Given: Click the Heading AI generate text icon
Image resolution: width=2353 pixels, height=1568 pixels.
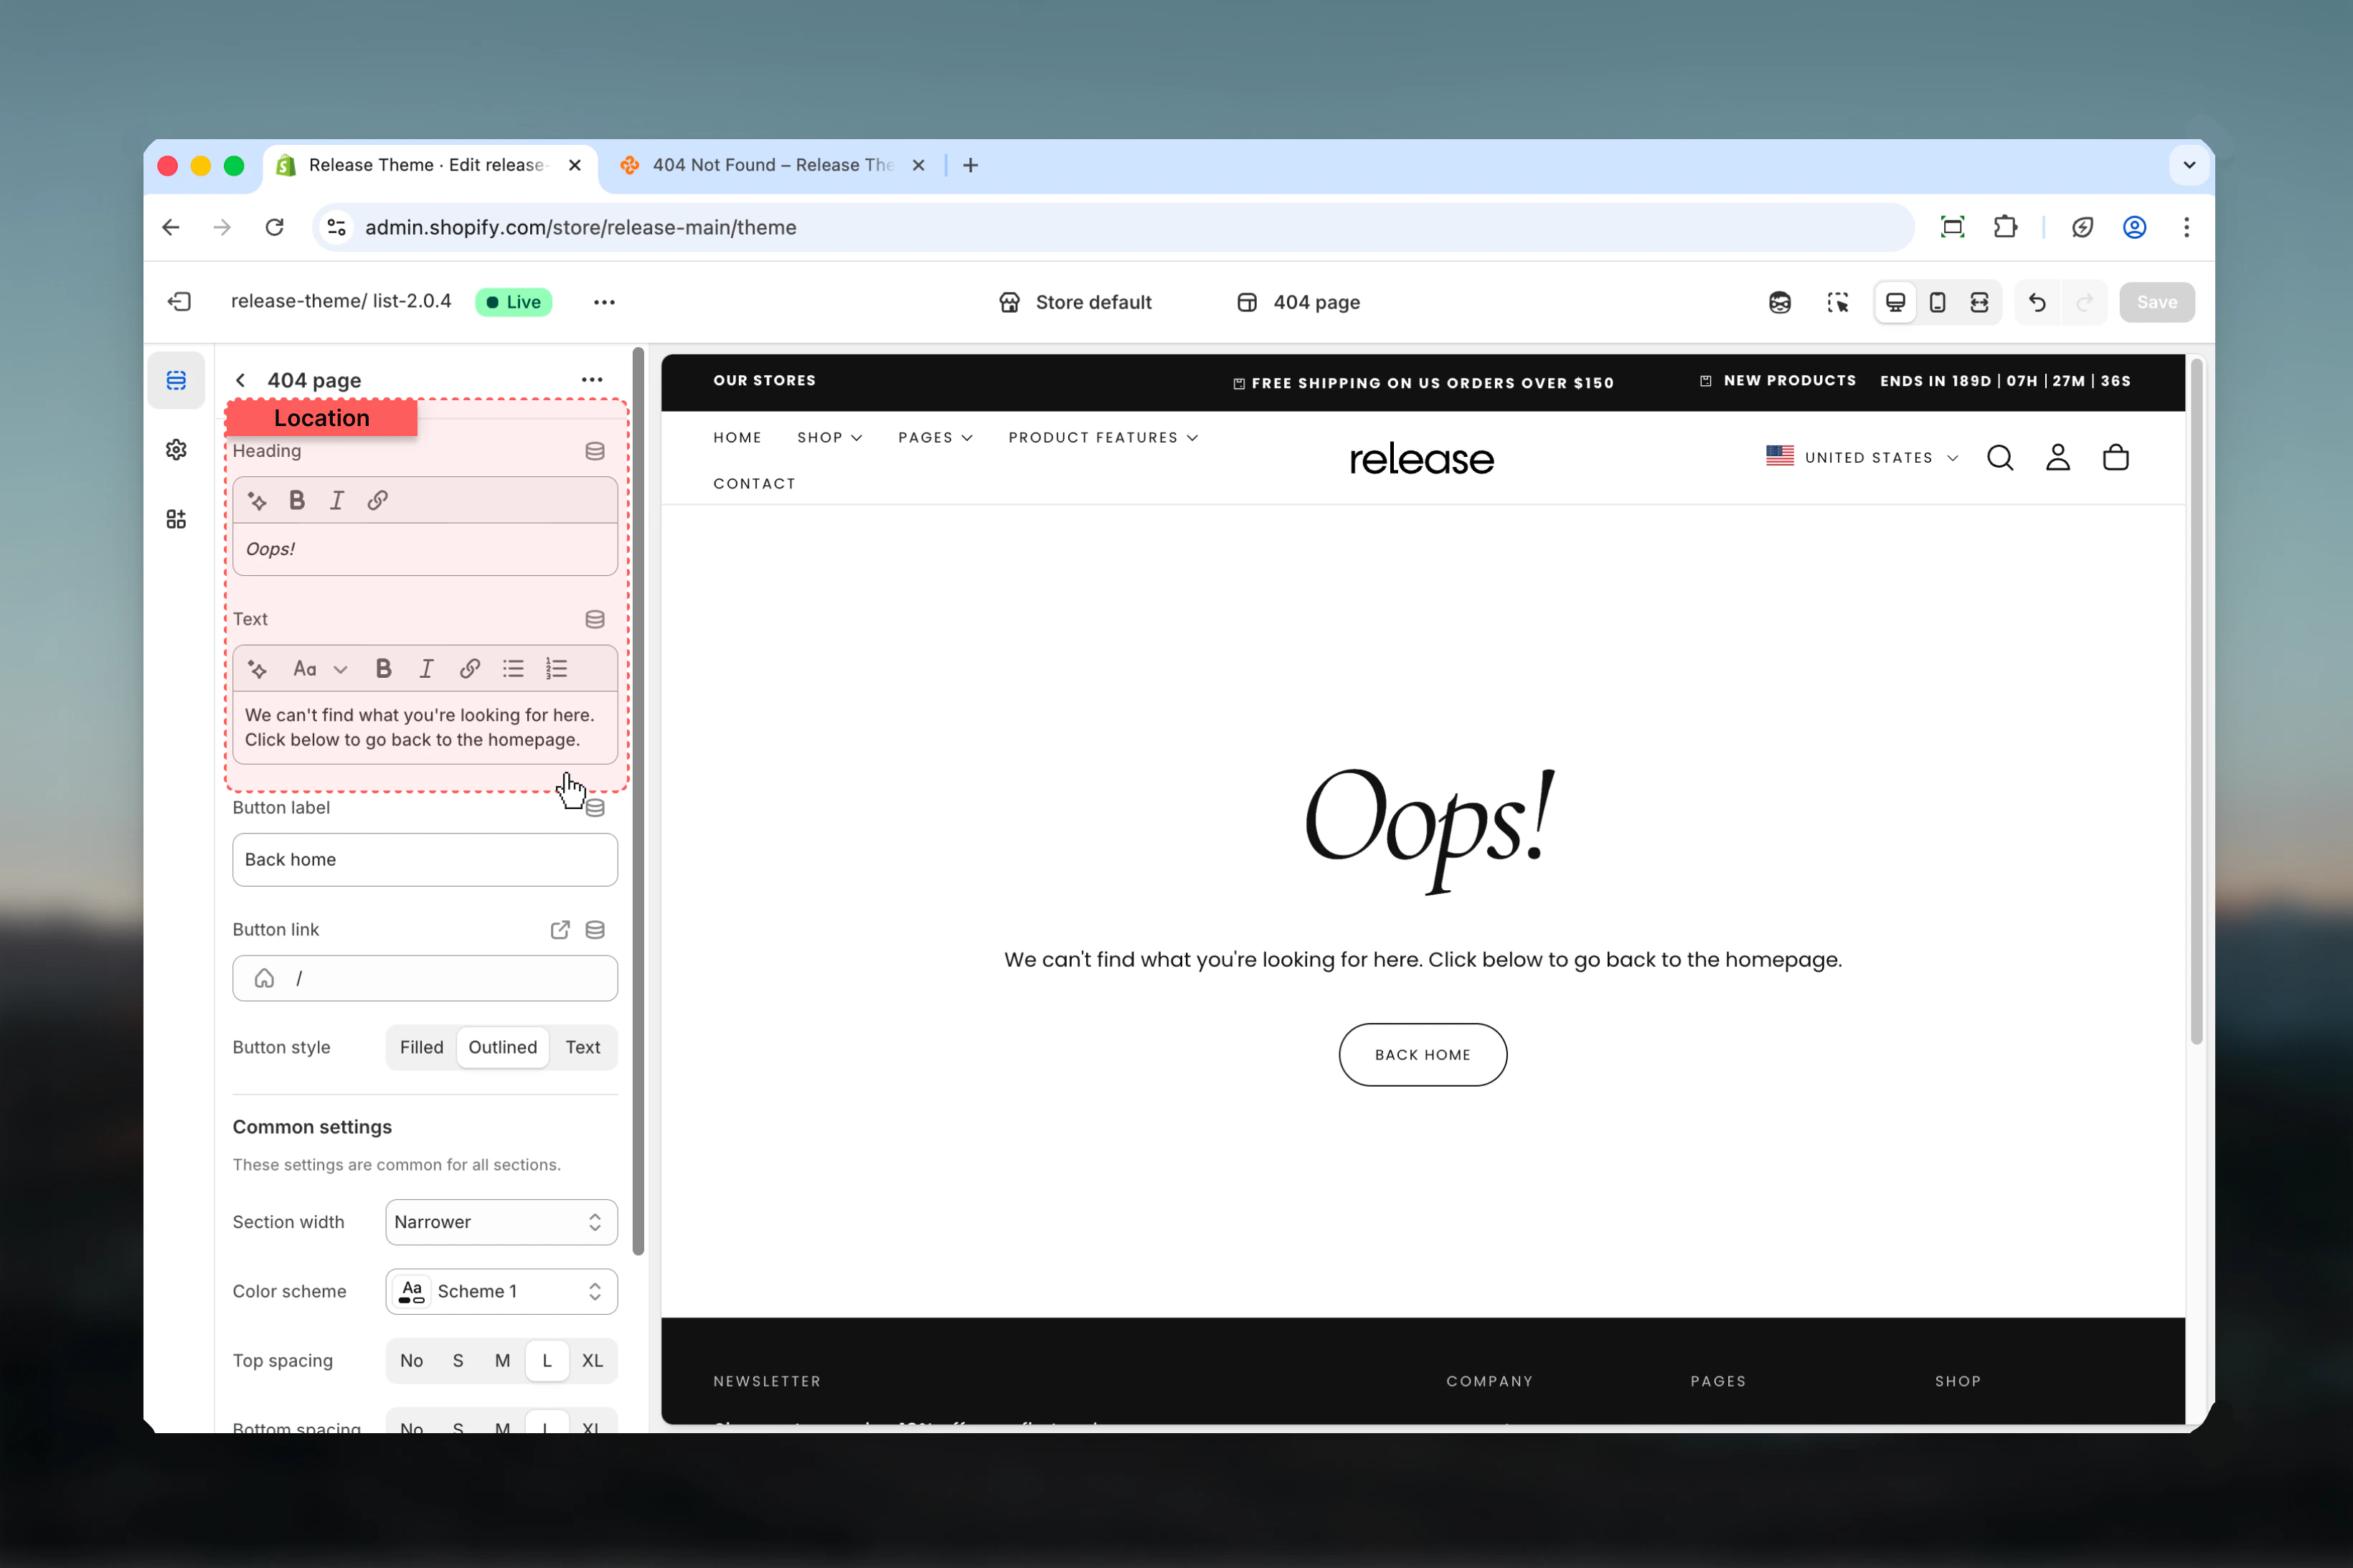Looking at the screenshot, I should tap(257, 501).
